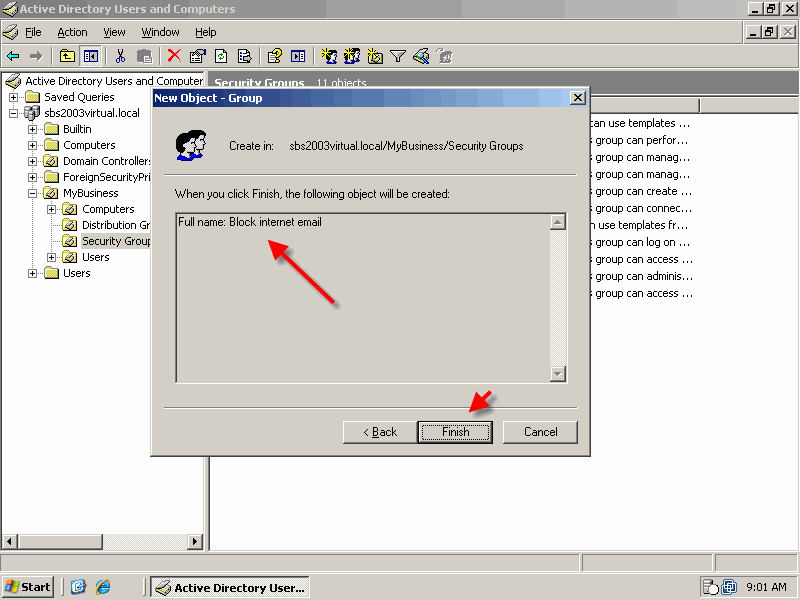The height and width of the screenshot is (600, 800).
Task: Click the Add to group toolbar icon
Action: click(445, 56)
